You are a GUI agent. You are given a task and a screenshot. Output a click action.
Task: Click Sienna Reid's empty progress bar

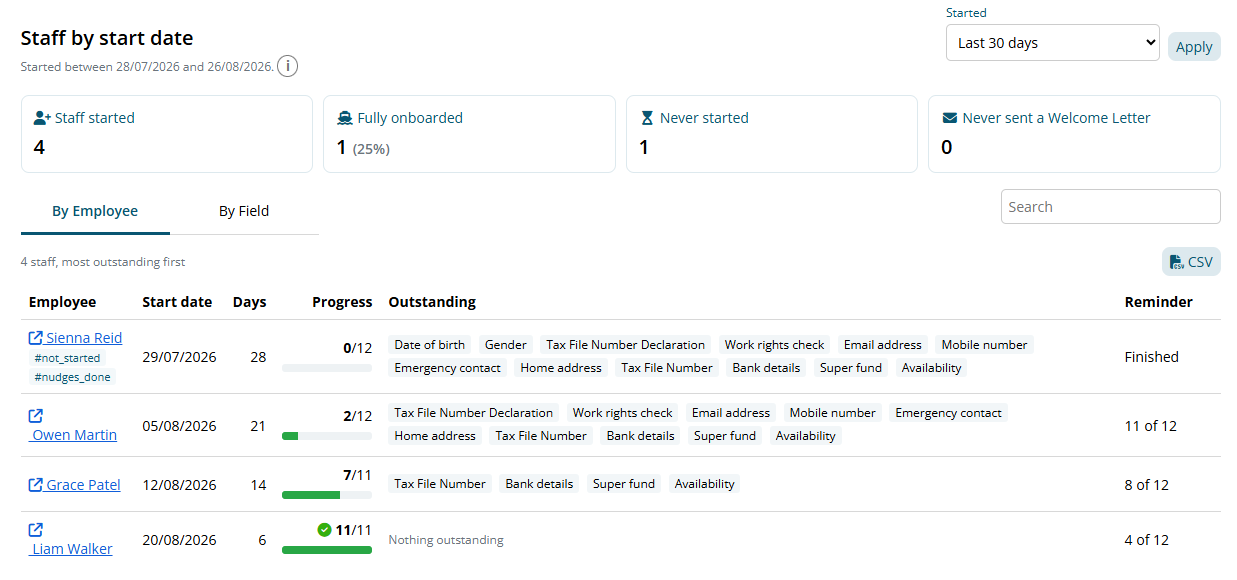point(327,368)
